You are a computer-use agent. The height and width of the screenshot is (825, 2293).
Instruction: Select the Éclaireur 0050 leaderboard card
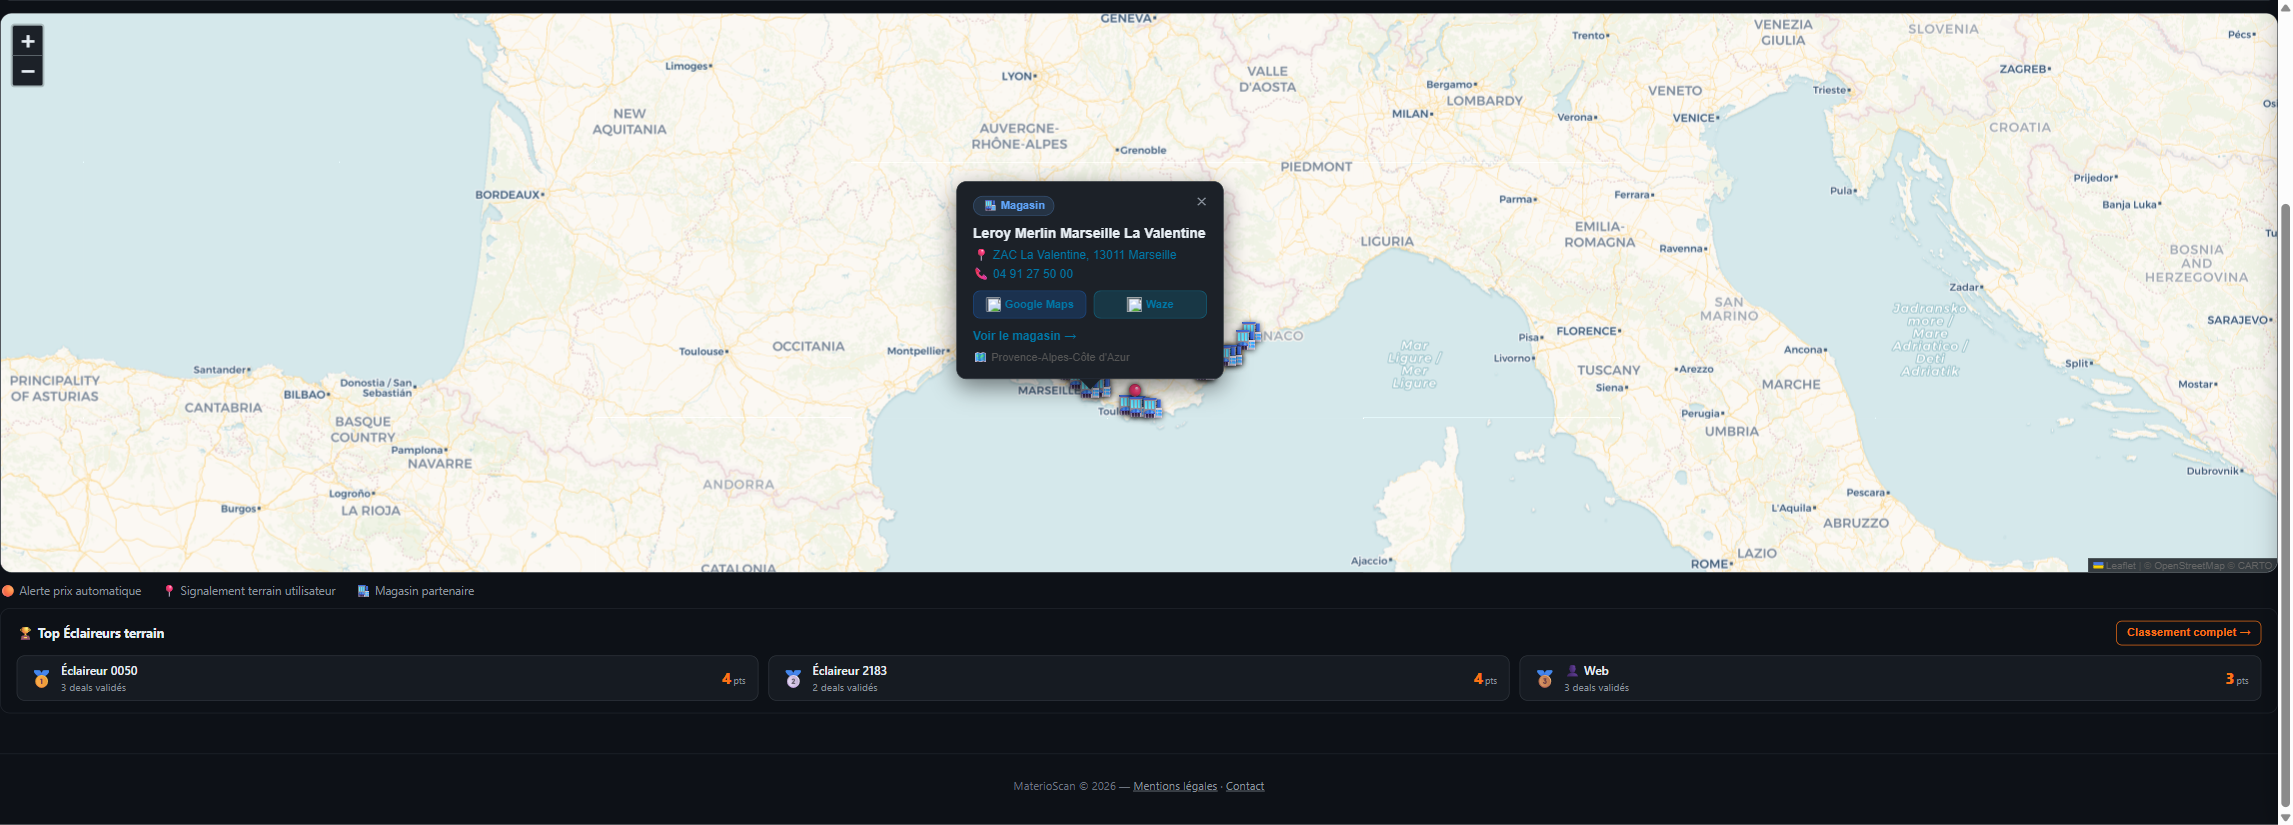(x=387, y=678)
